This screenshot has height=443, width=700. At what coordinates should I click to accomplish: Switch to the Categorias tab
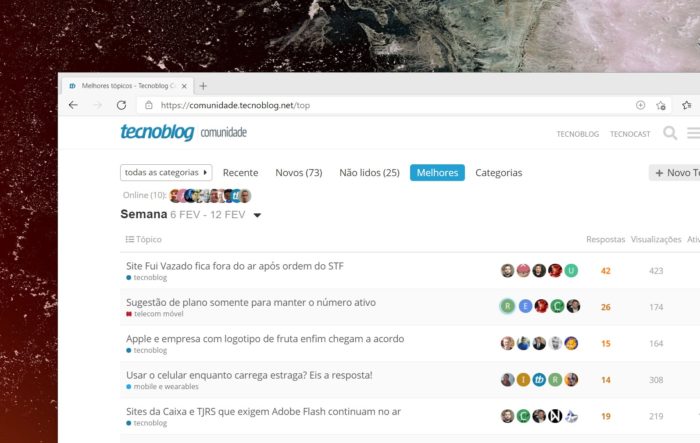499,173
